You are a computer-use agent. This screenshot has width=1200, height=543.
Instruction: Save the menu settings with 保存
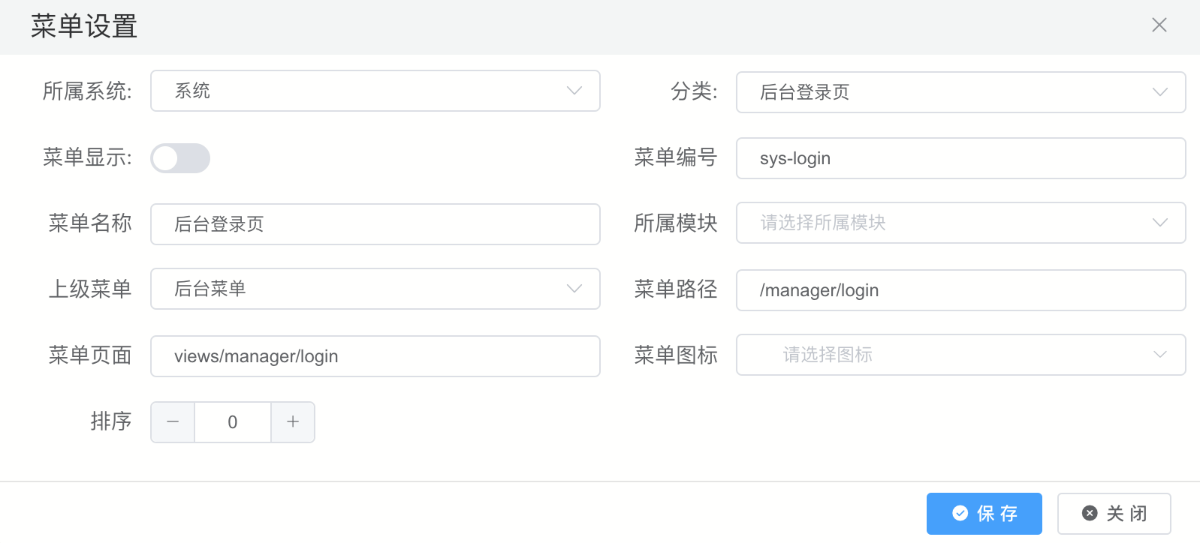point(984,514)
